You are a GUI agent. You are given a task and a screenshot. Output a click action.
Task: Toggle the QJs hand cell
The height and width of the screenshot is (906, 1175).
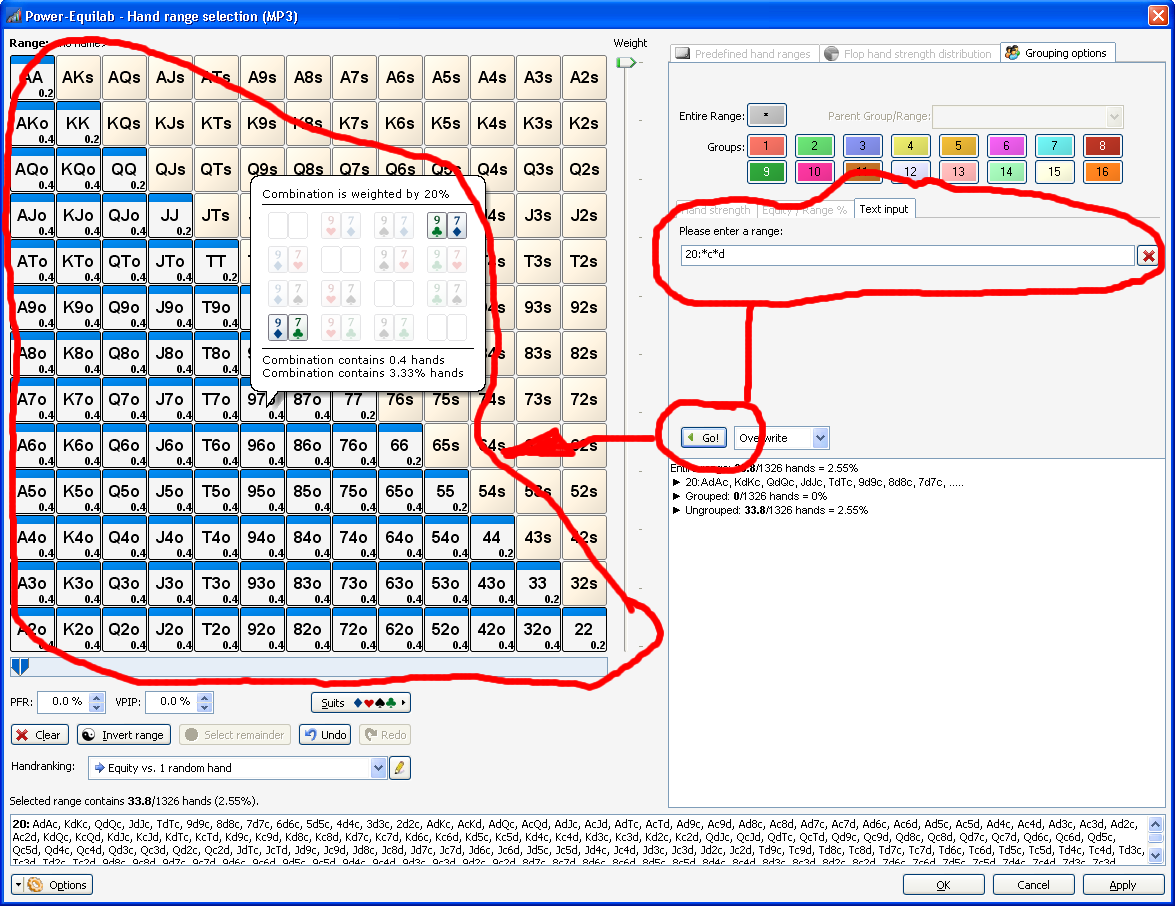(x=170, y=170)
